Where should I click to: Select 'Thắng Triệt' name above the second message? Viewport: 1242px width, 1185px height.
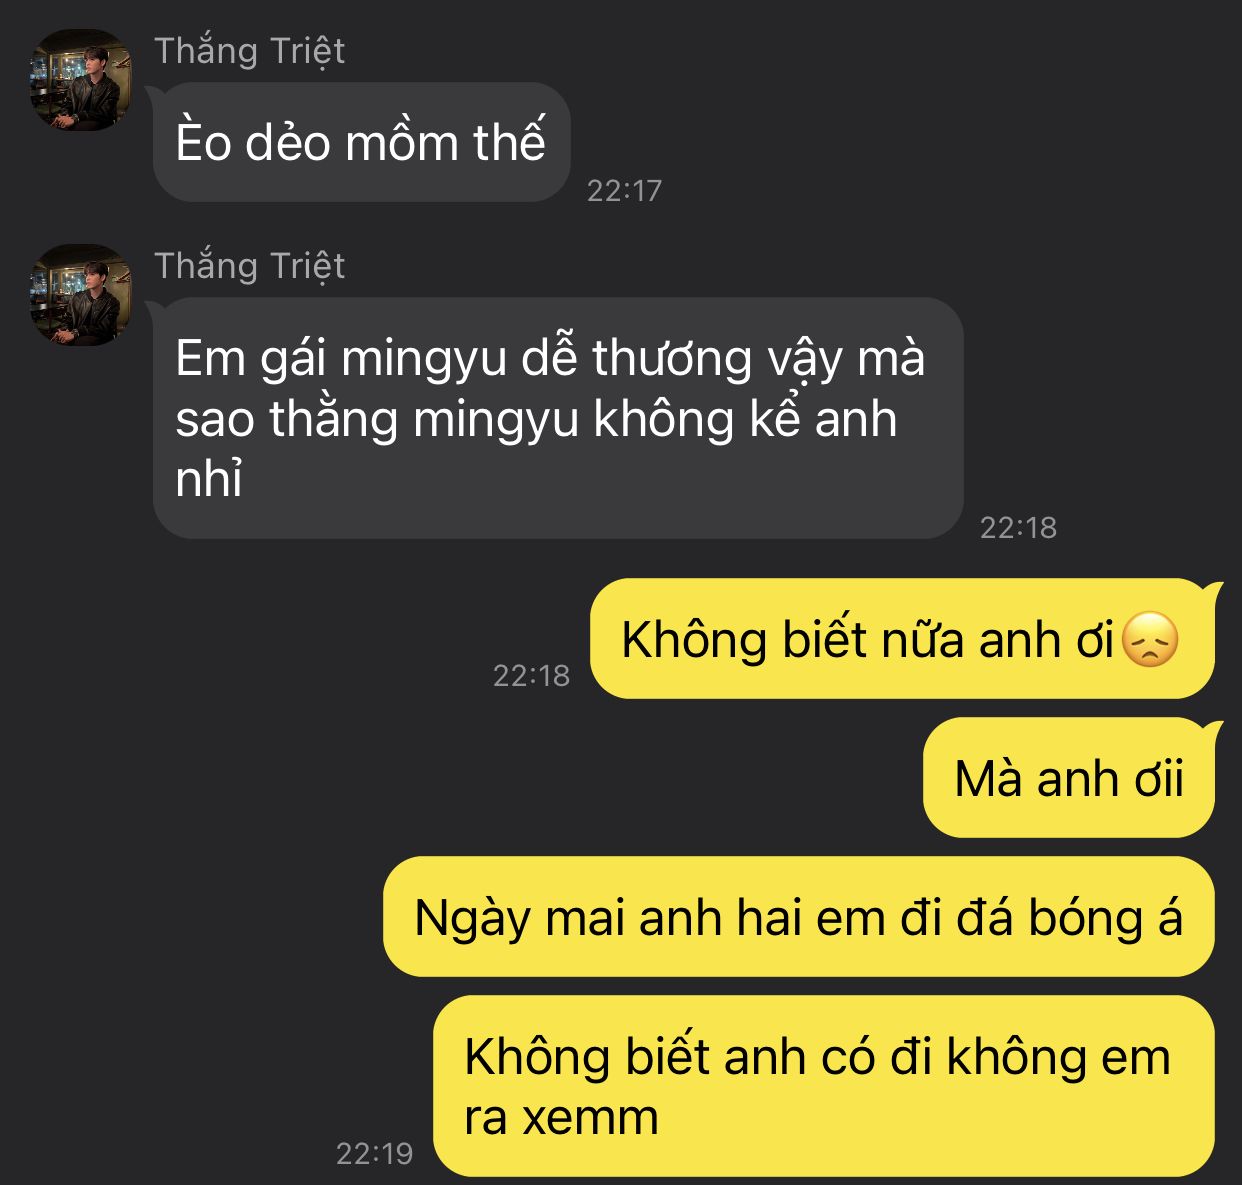pos(249,265)
